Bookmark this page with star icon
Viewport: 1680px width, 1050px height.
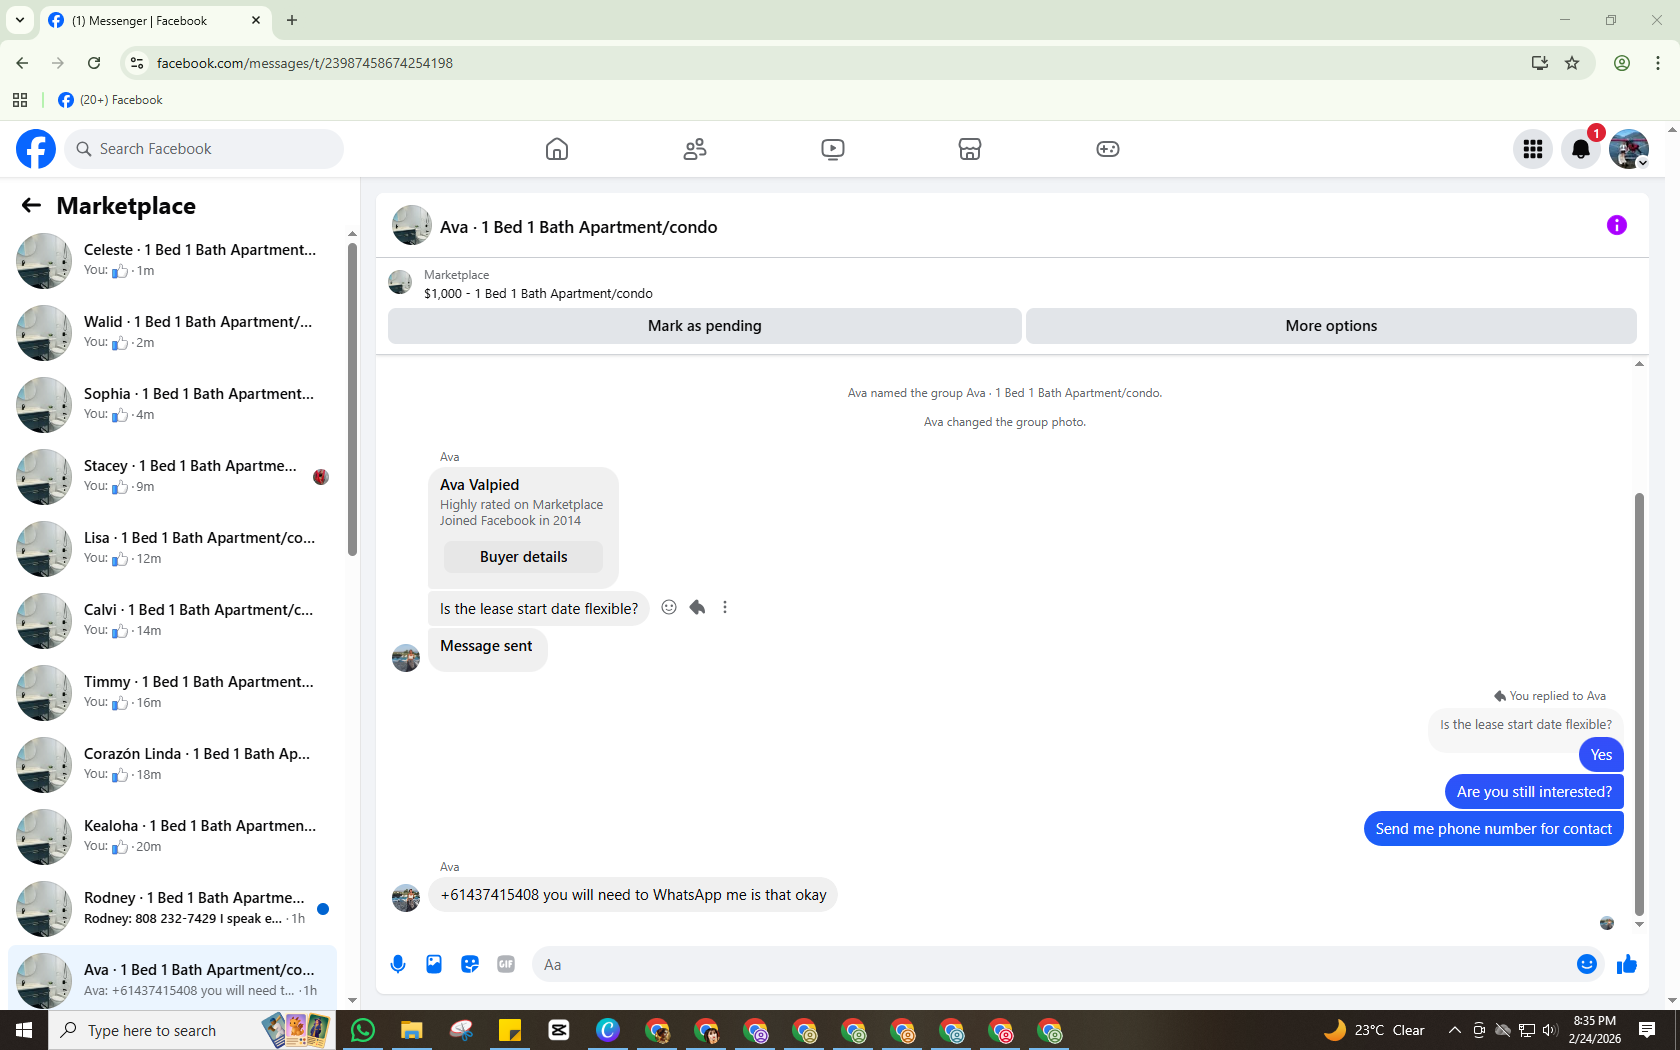1572,63
